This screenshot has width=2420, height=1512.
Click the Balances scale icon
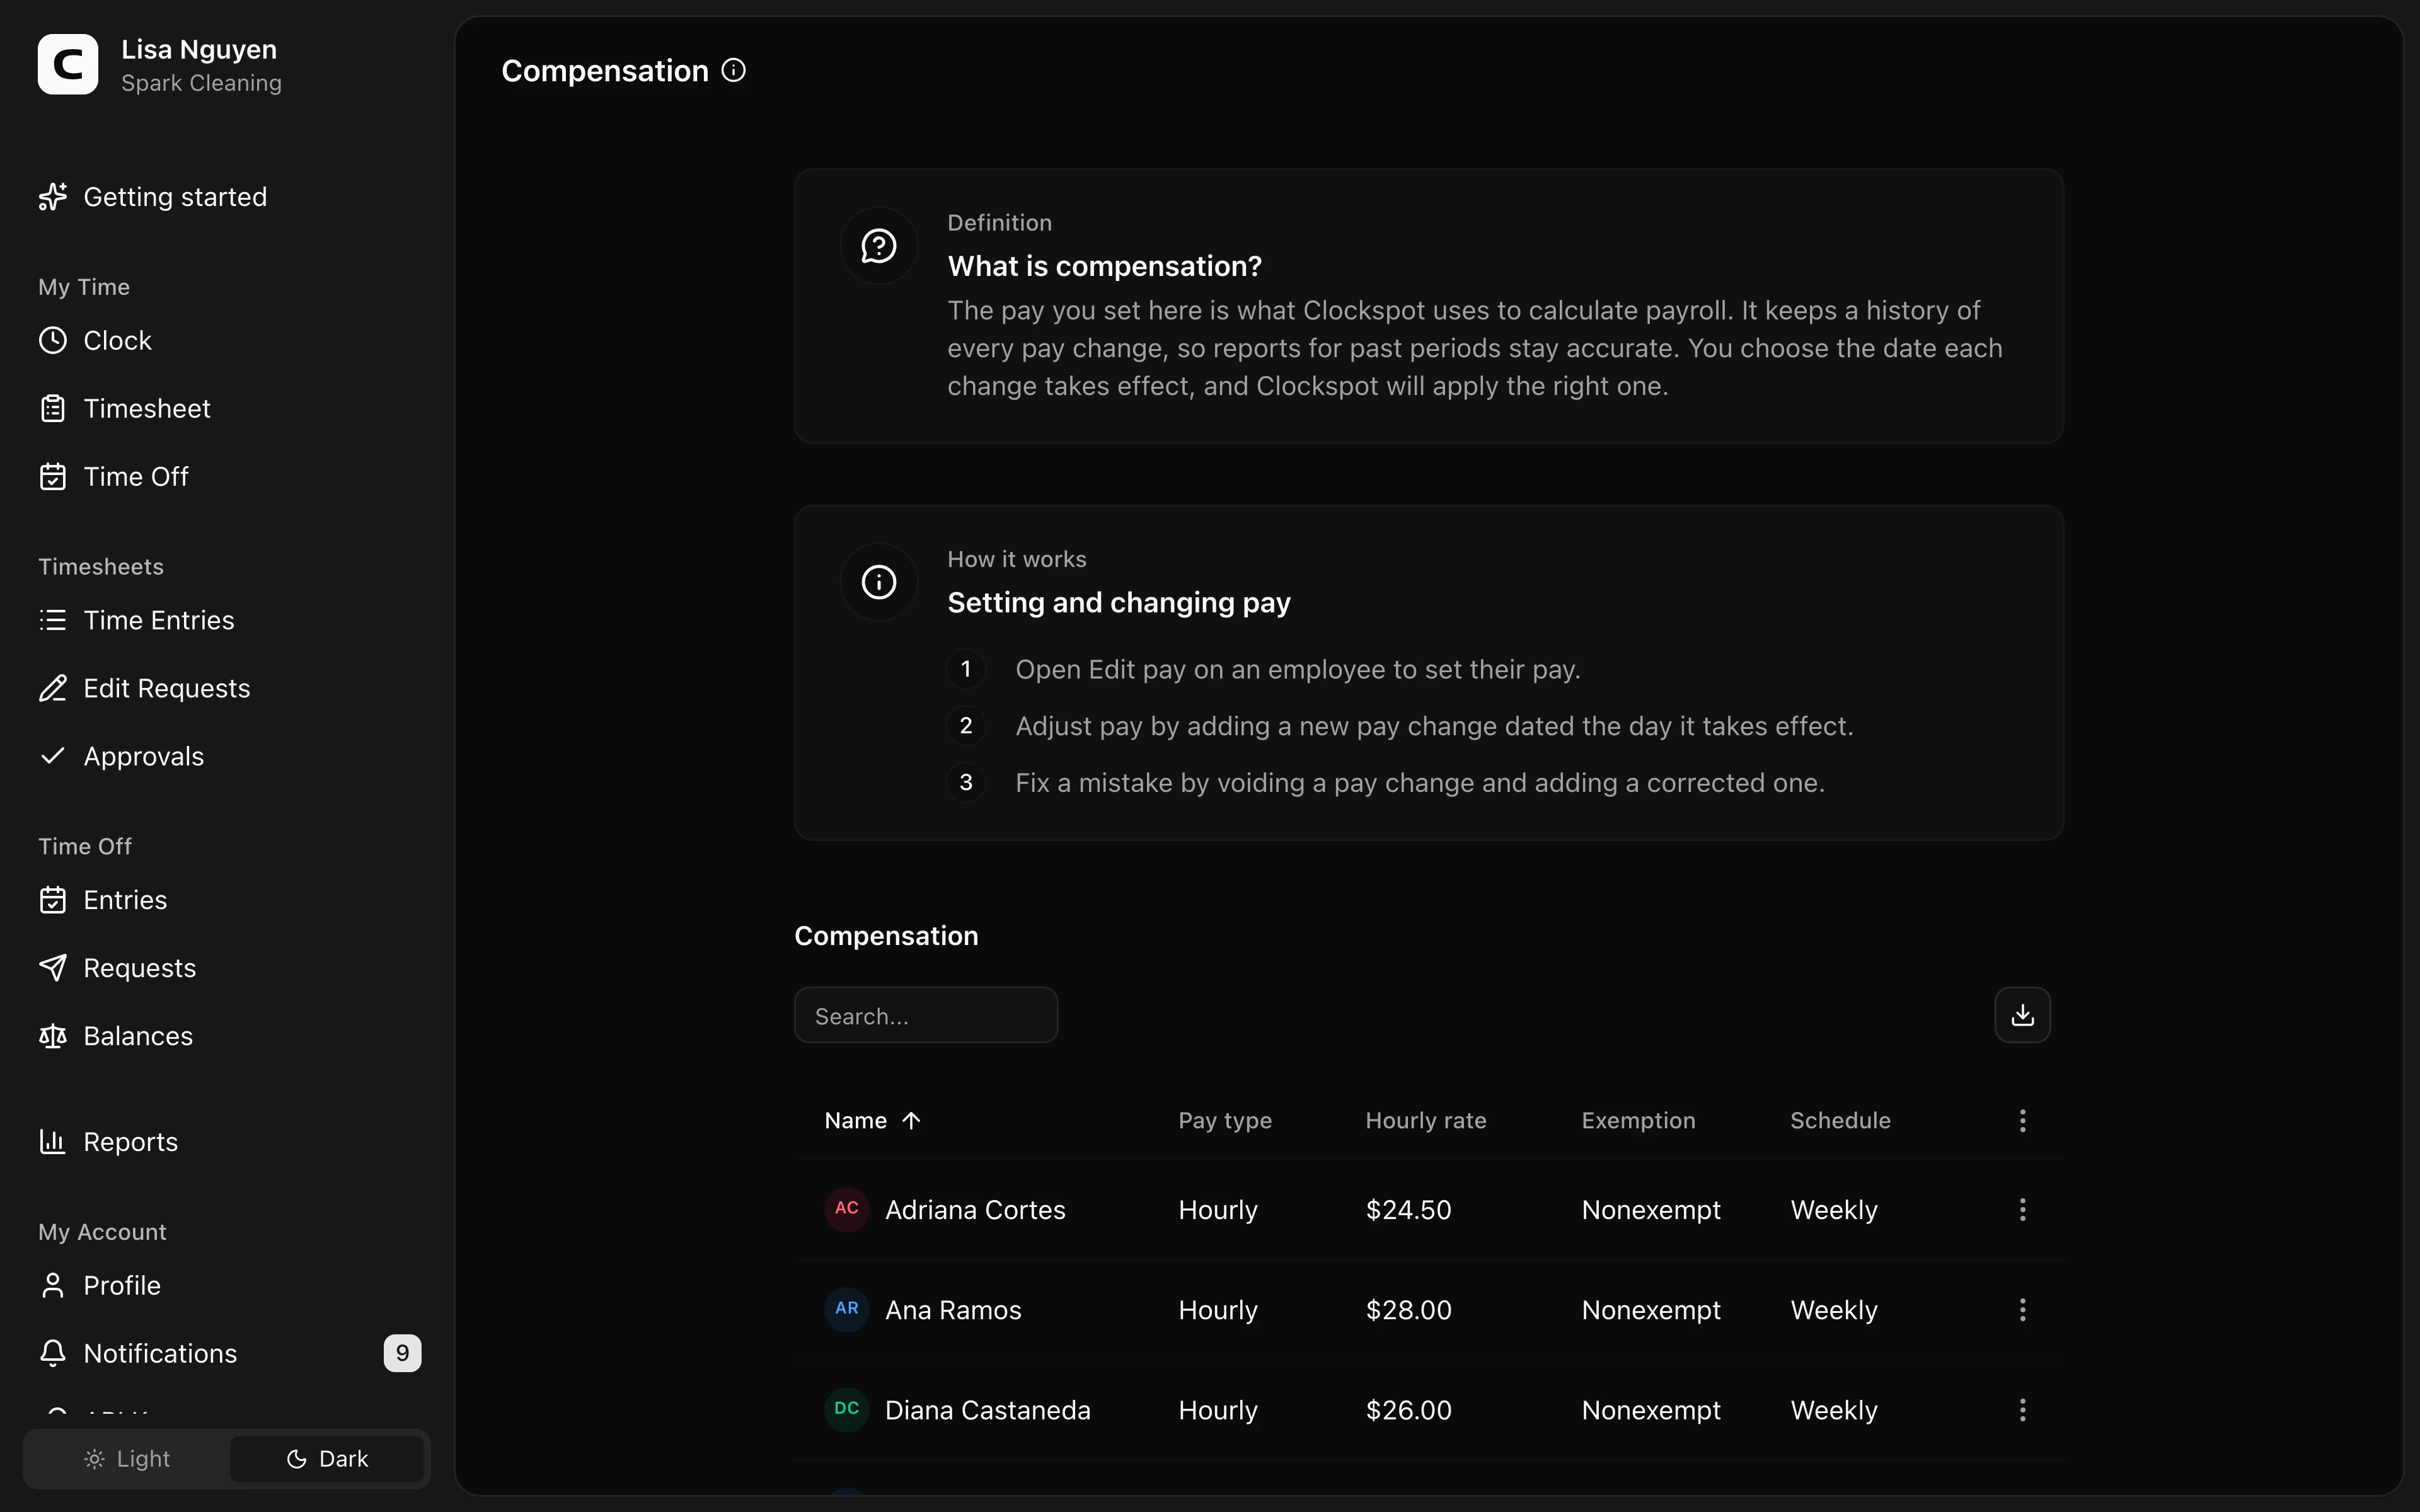(x=53, y=1036)
